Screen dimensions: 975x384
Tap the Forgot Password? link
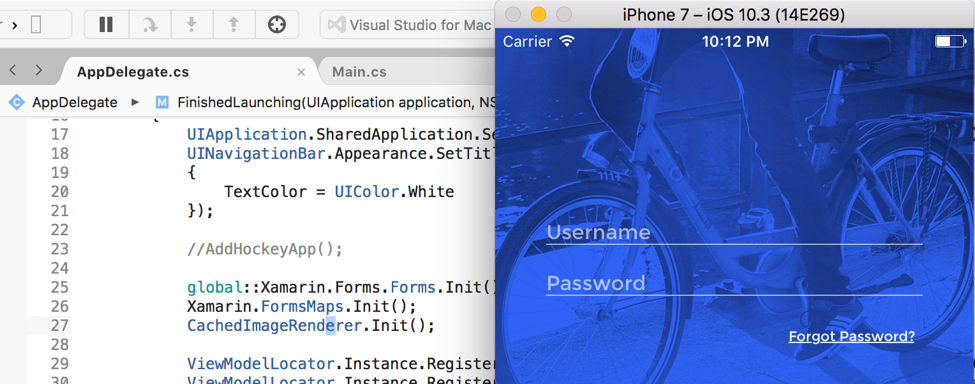[x=851, y=337]
